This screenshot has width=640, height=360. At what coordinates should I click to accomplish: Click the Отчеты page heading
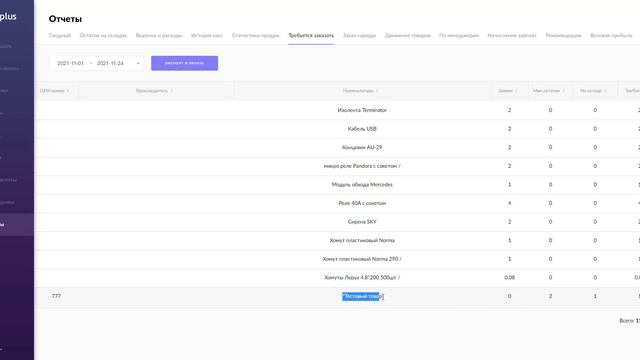point(65,19)
